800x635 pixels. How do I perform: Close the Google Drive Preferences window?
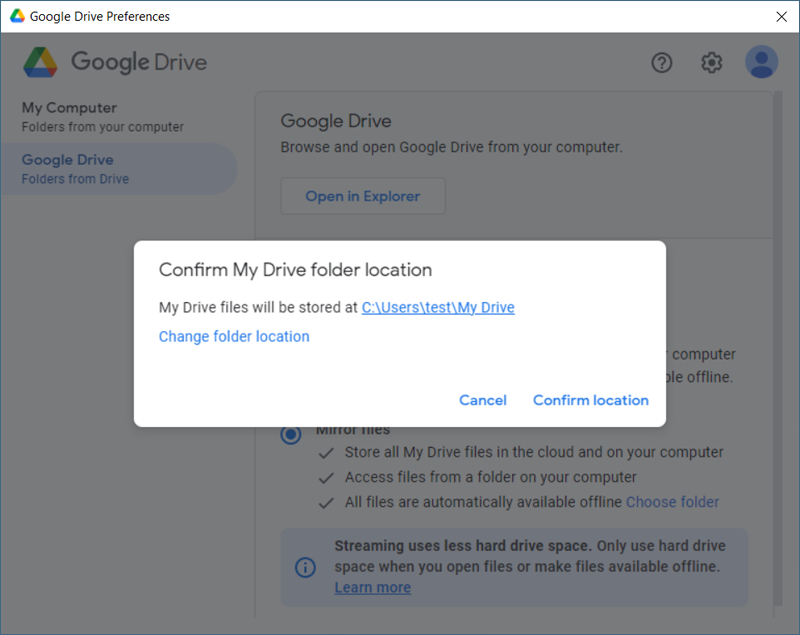click(781, 16)
